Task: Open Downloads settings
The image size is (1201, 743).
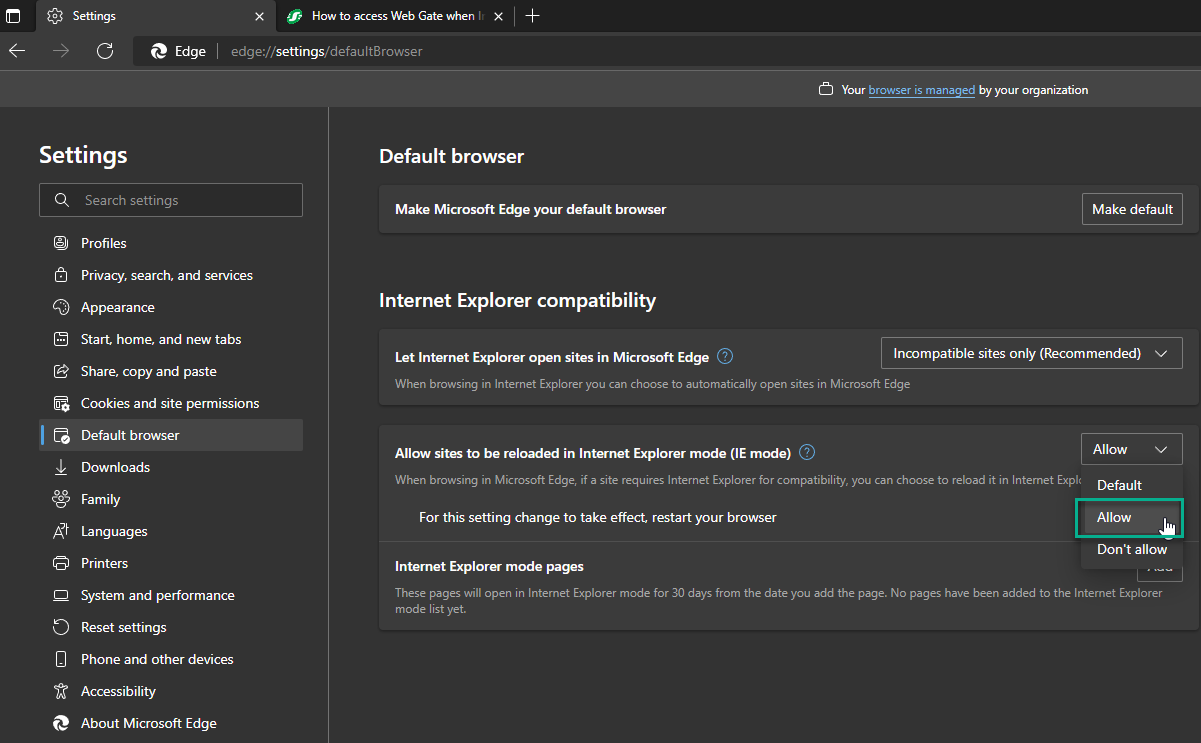Action: click(x=171, y=467)
